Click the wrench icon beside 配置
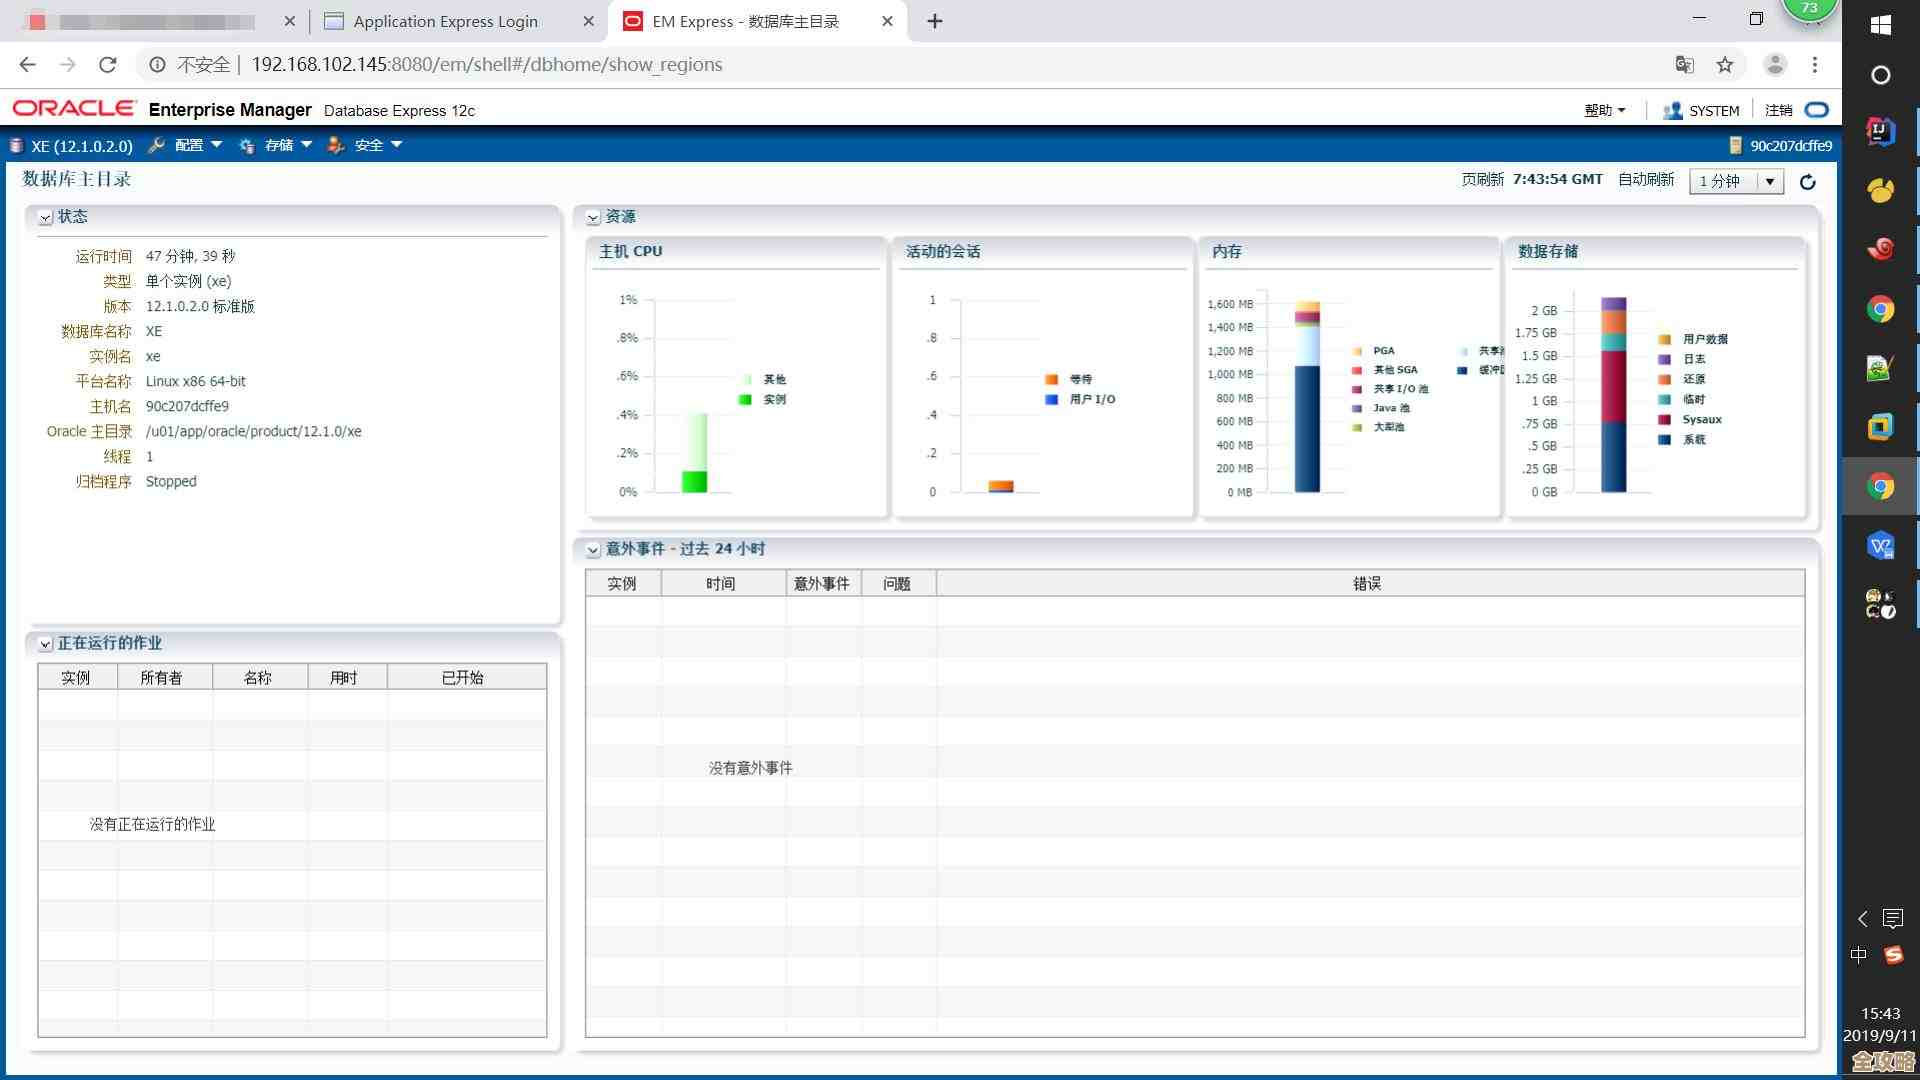This screenshot has height=1080, width=1920. click(x=156, y=145)
